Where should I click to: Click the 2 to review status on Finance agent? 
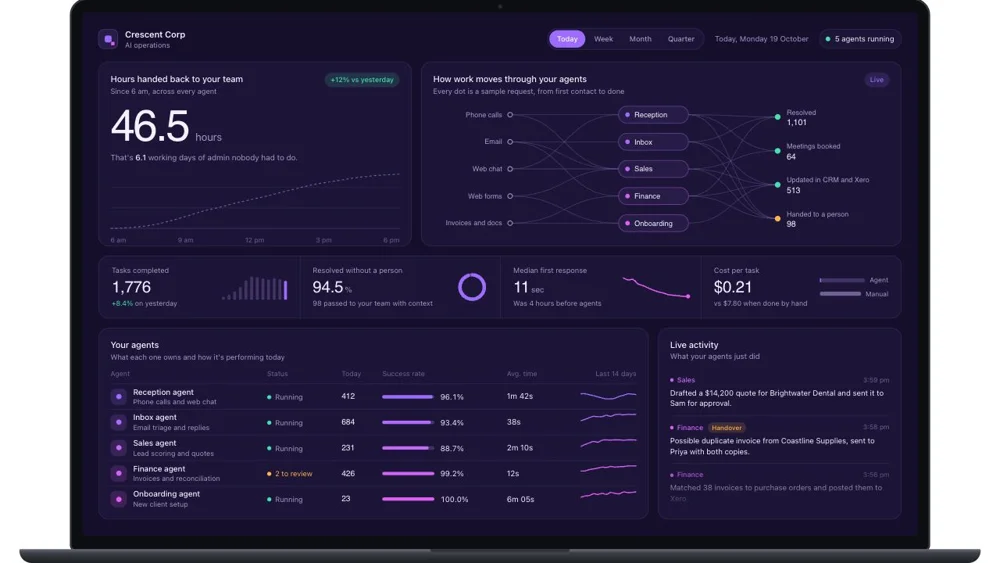(290, 474)
